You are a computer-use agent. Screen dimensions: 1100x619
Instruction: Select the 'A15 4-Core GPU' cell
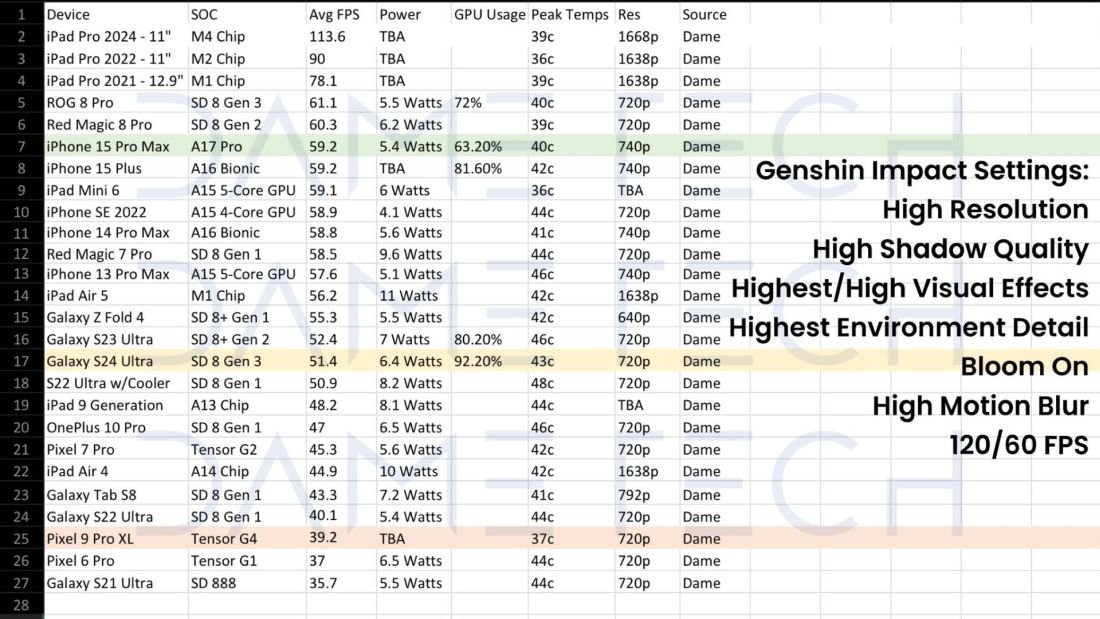247,212
